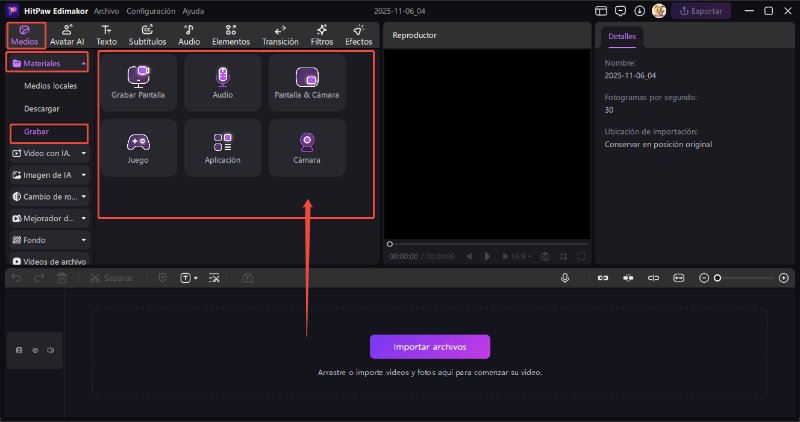The height and width of the screenshot is (422, 800).
Task: Select Medios locales in the sidebar
Action: pyautogui.click(x=51, y=86)
